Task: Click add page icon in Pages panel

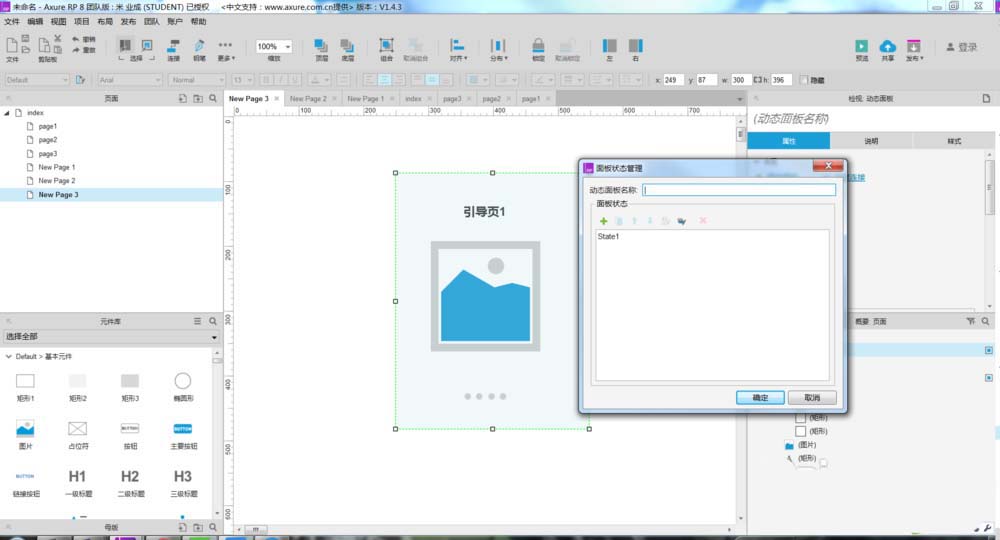Action: coord(183,99)
